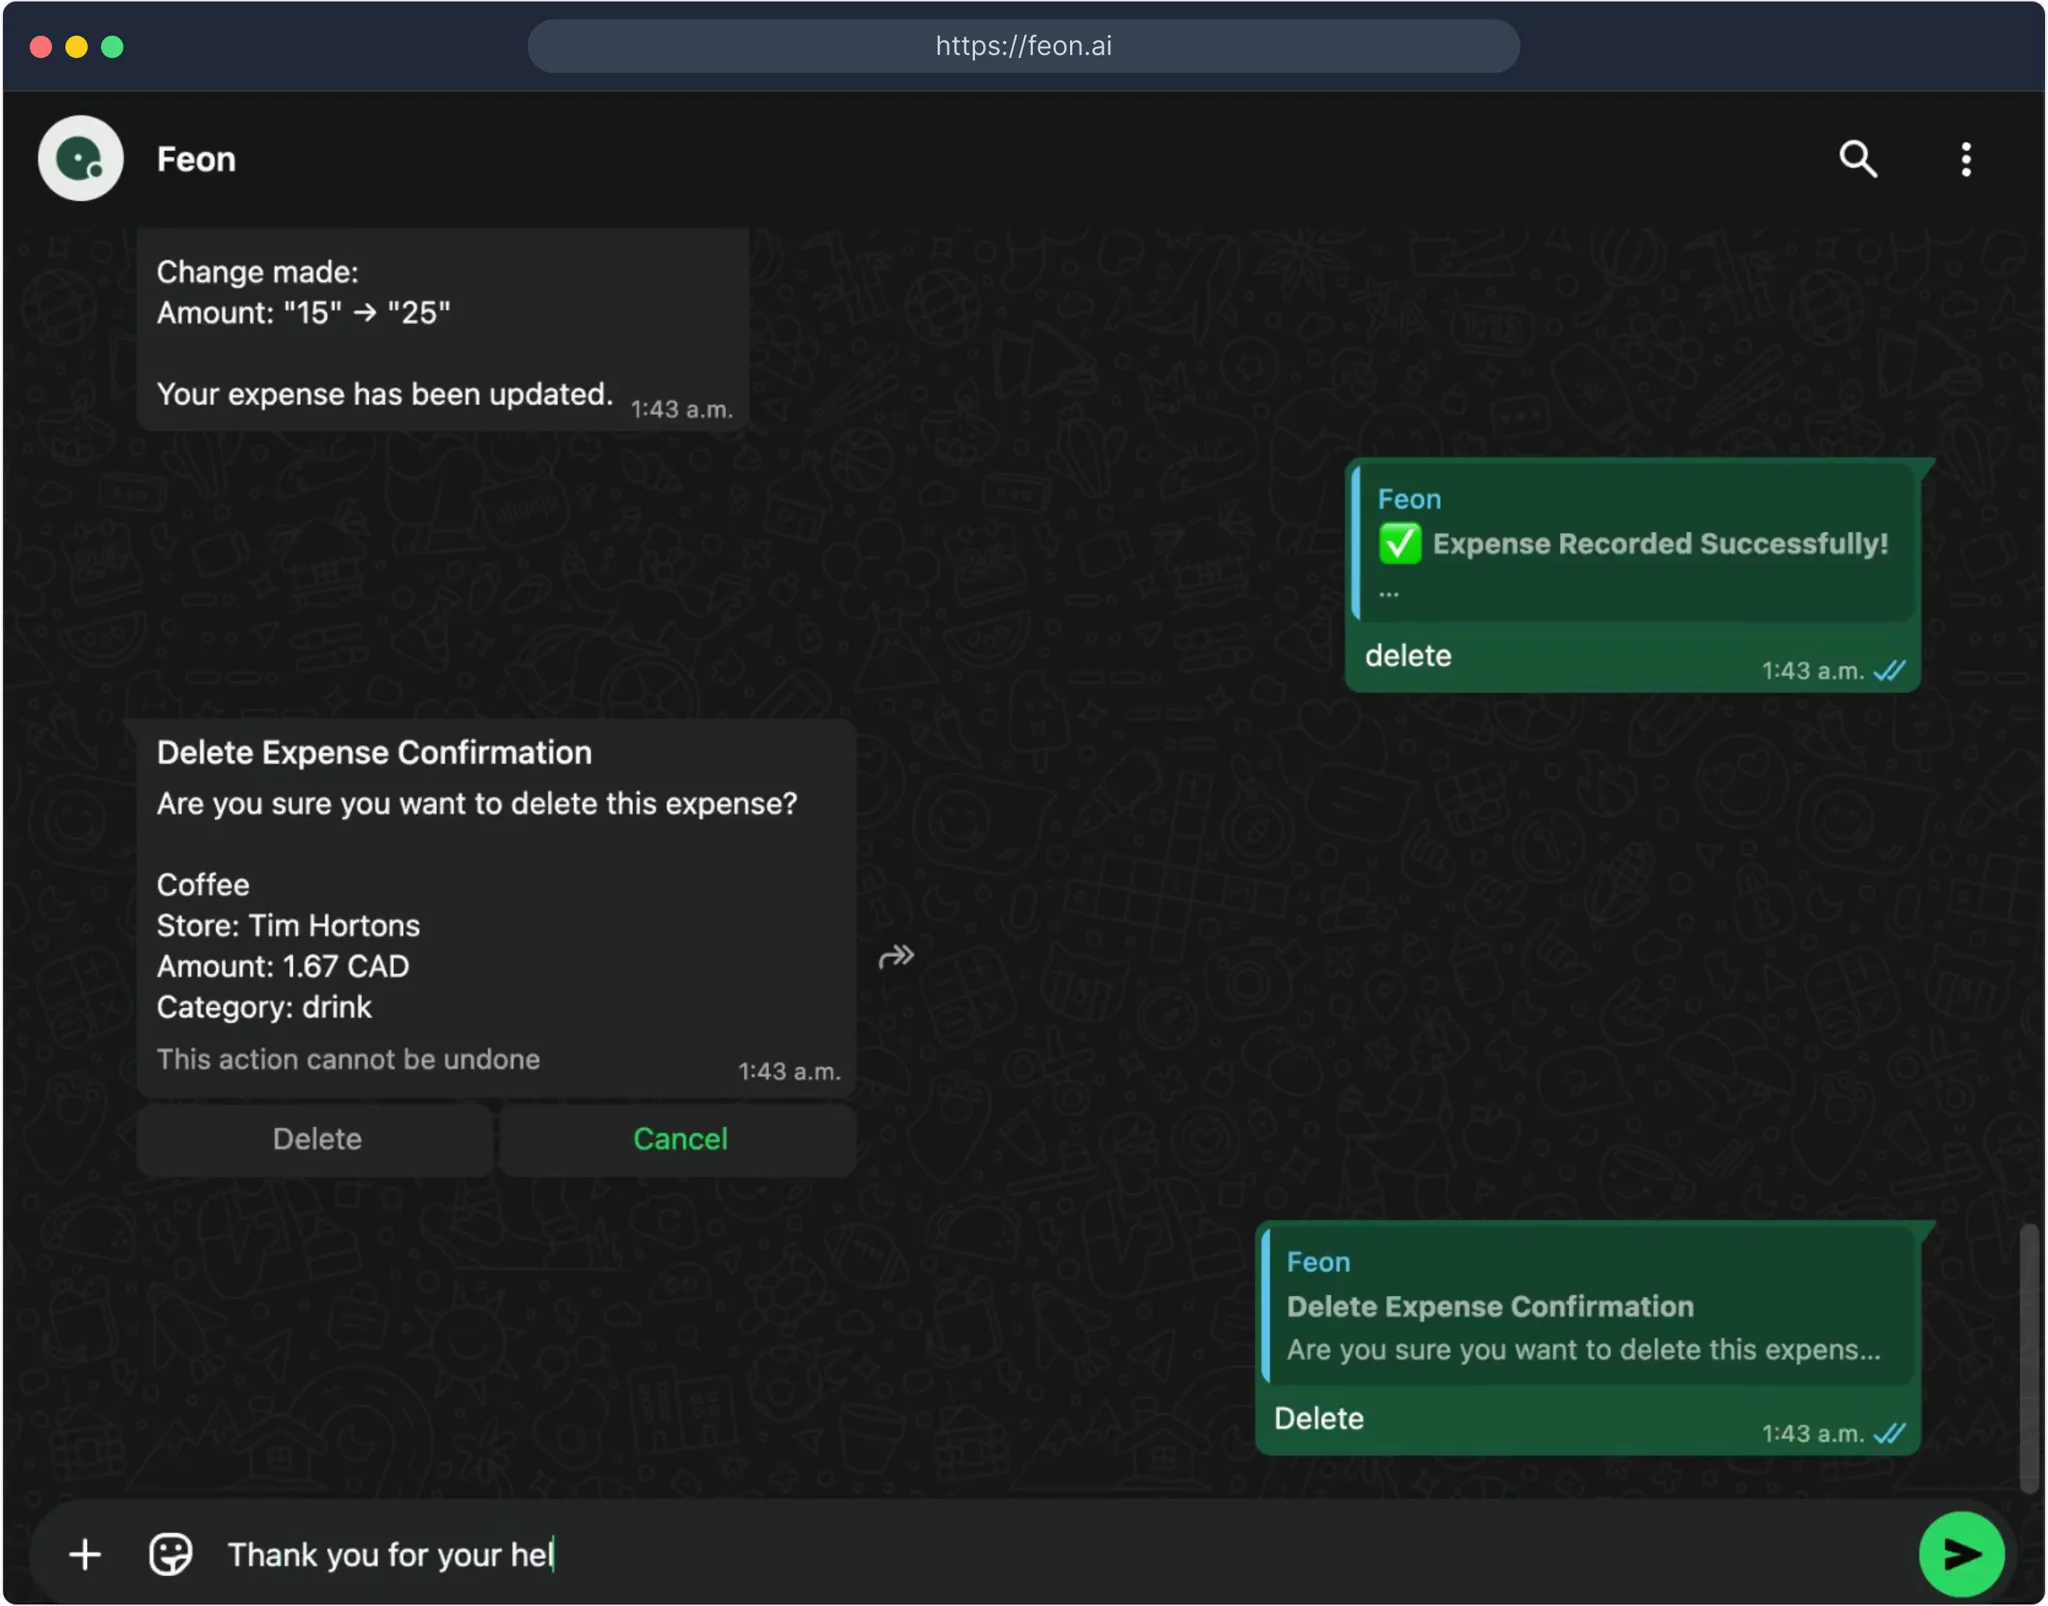The width and height of the screenshot is (2048, 1606).
Task: Click the Delete confirmation button
Action: [x=316, y=1139]
